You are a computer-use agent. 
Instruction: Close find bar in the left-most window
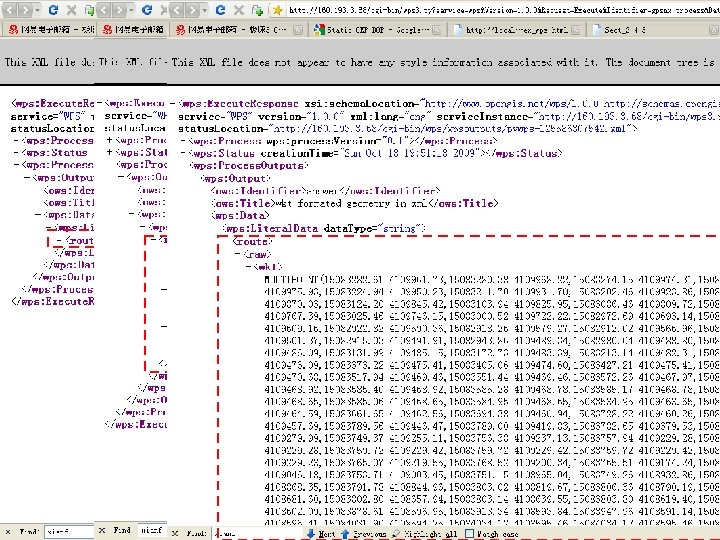[x=8, y=532]
